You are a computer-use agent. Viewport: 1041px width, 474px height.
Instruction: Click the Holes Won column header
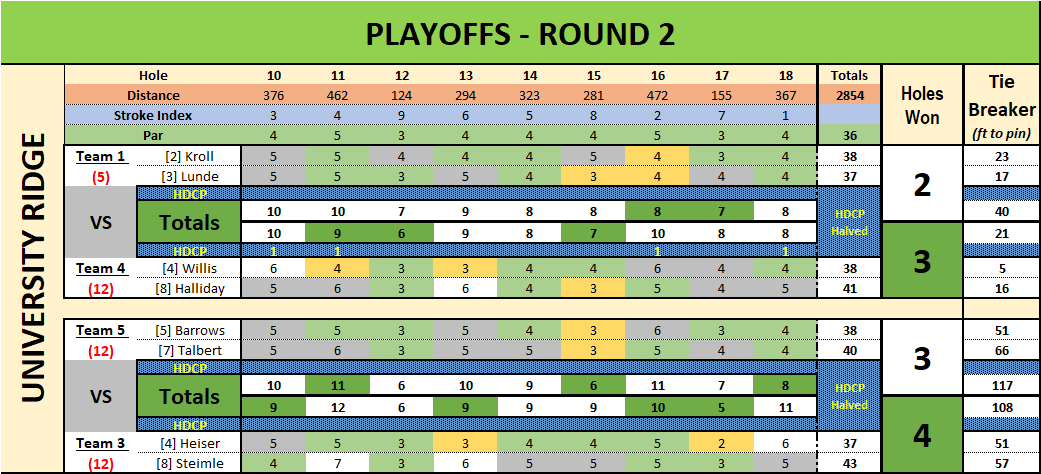coord(921,105)
